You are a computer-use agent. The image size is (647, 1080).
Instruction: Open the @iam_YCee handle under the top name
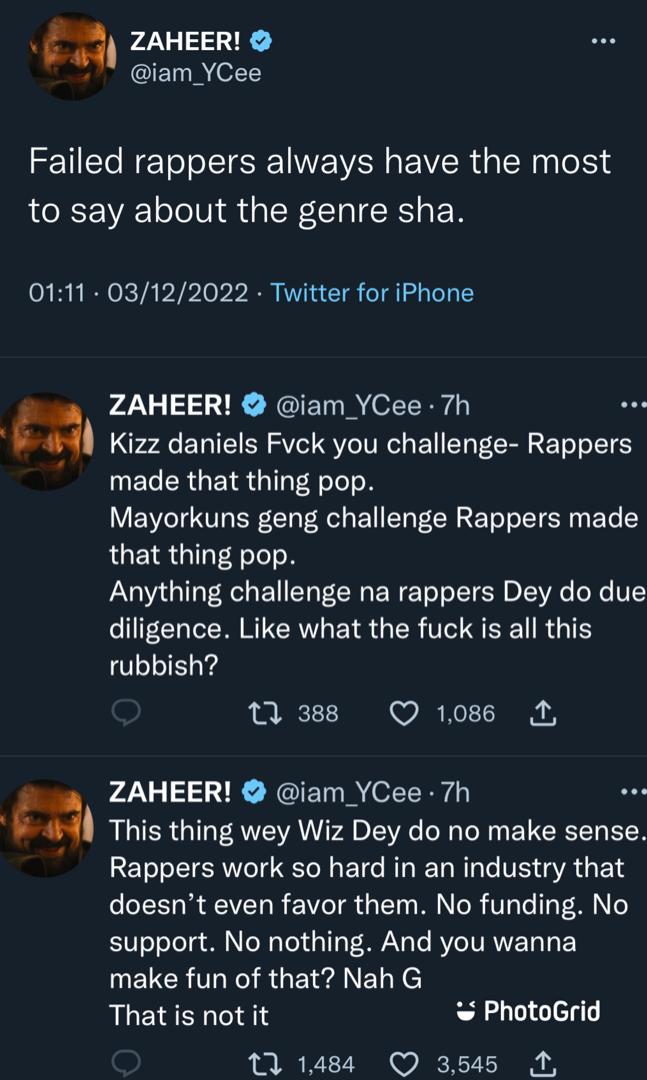tap(196, 72)
